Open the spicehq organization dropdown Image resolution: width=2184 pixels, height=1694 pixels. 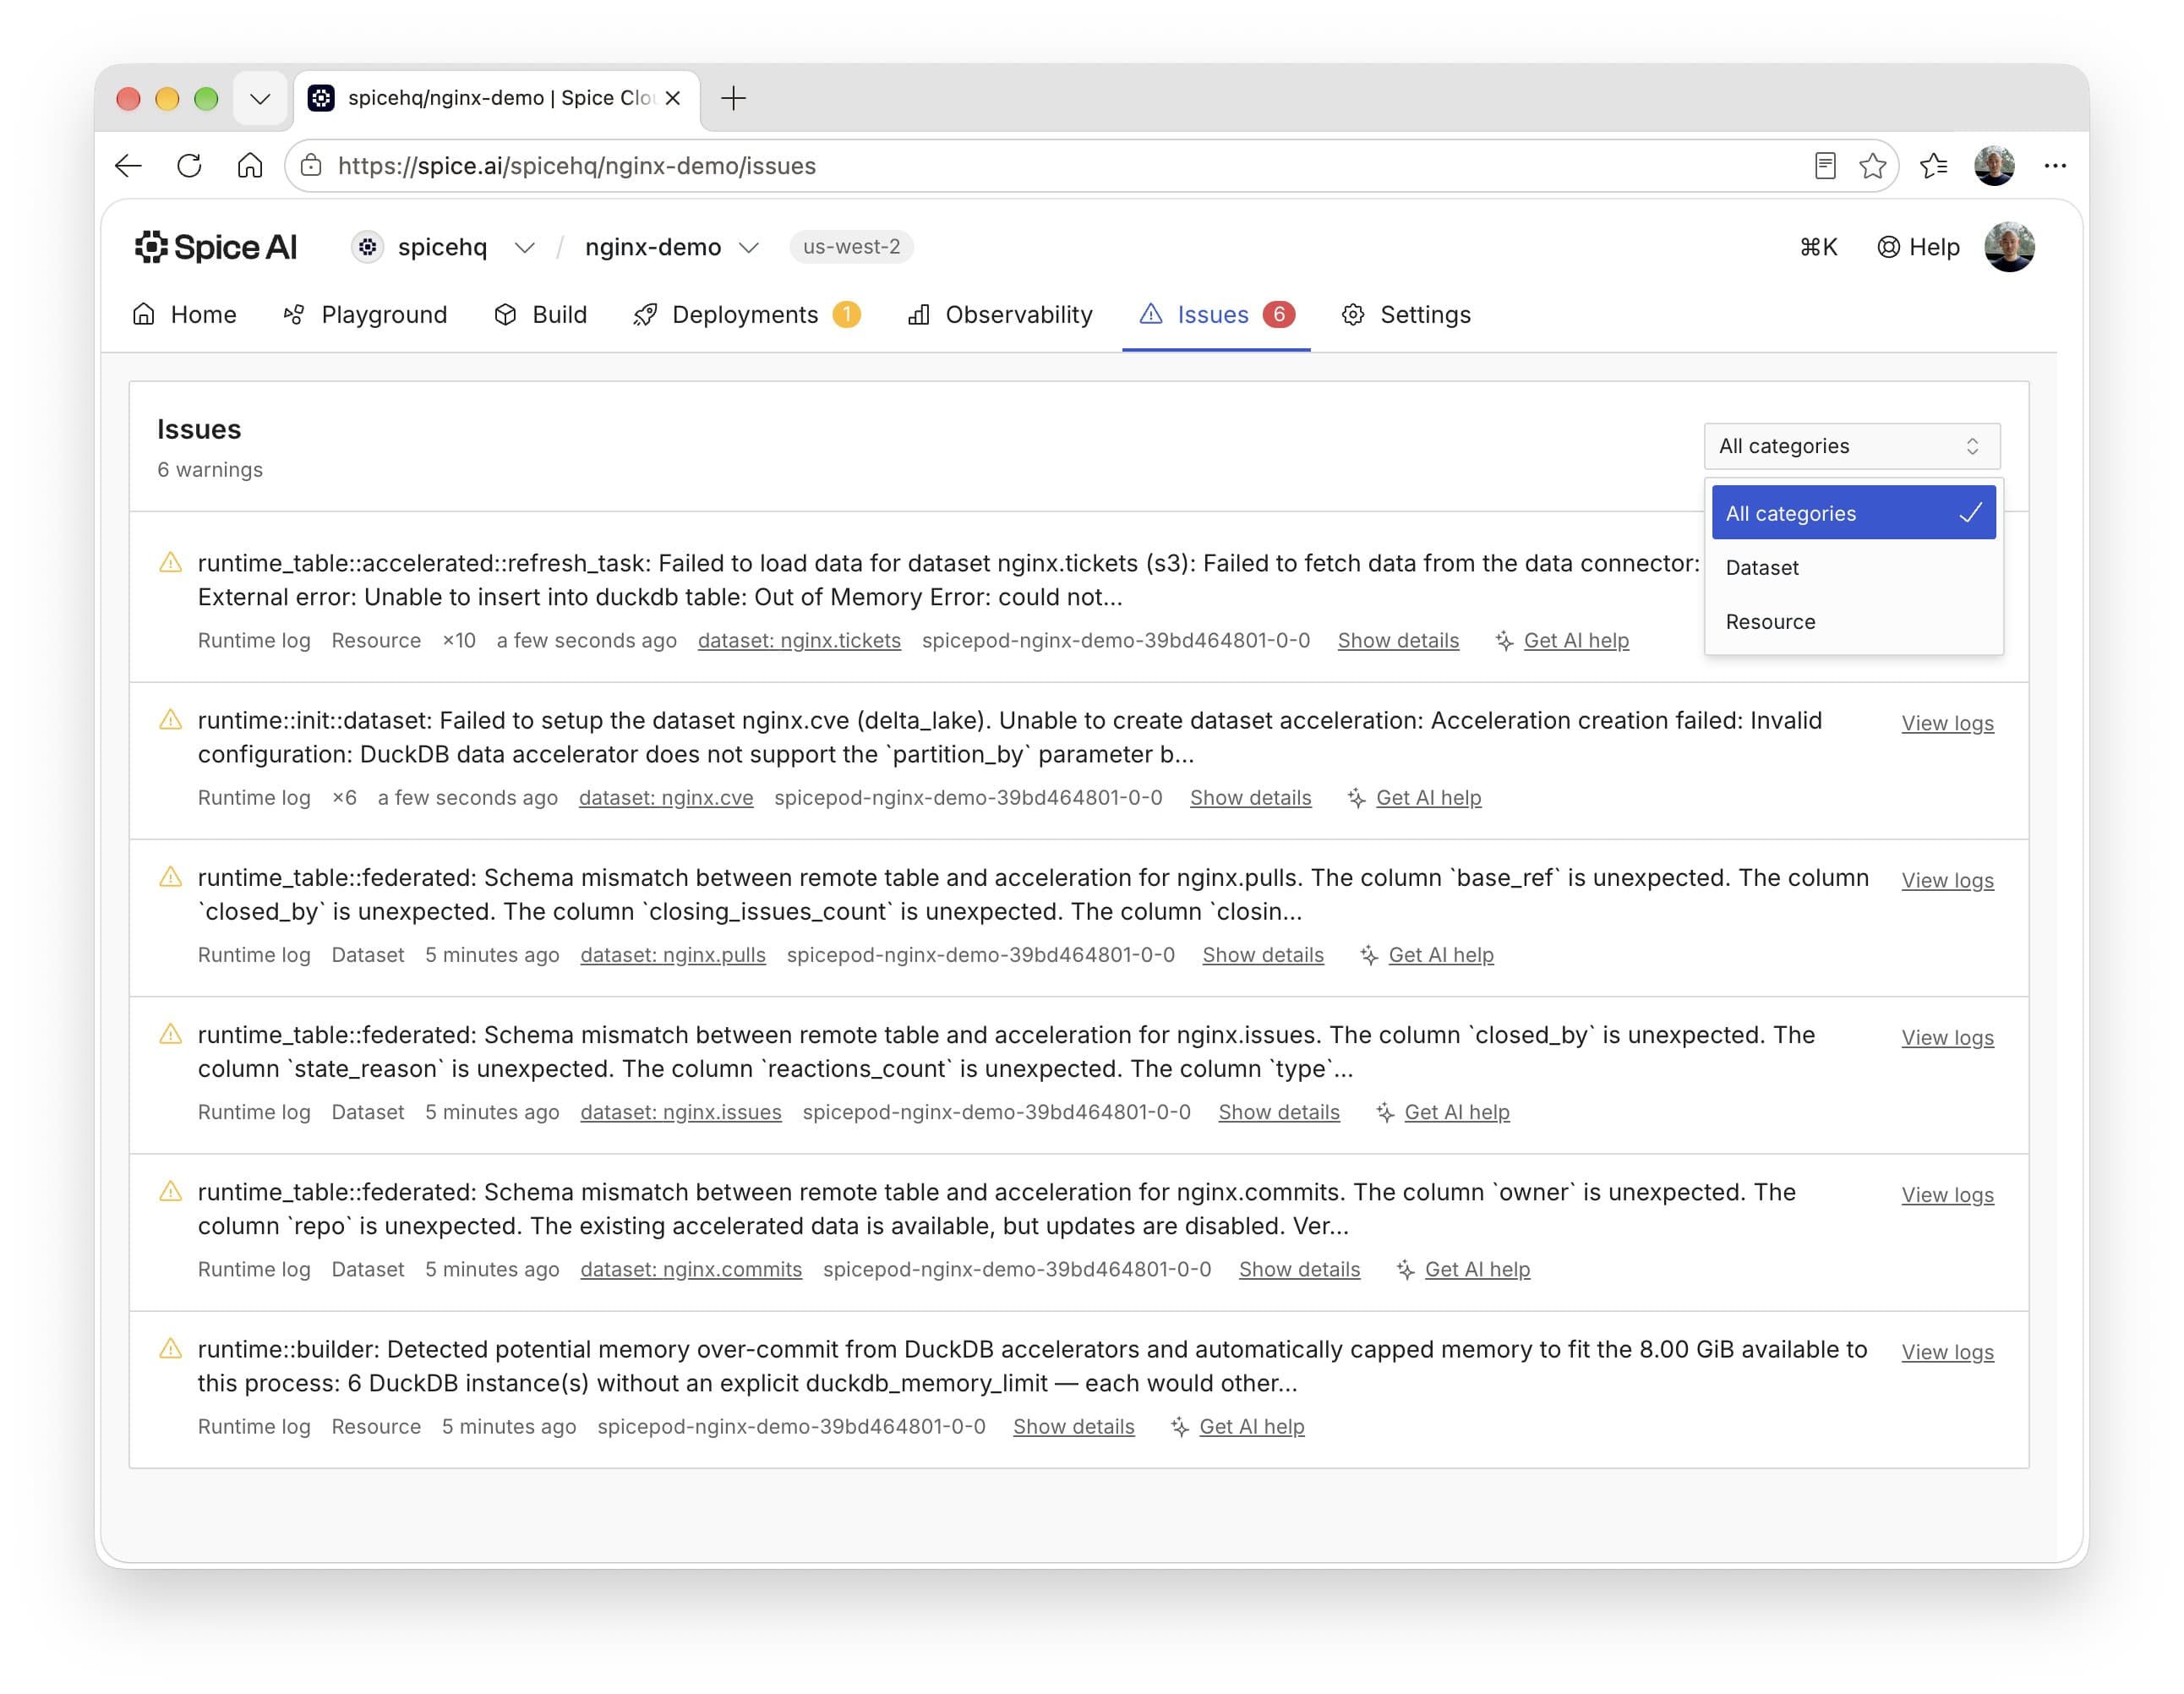pyautogui.click(x=525, y=247)
